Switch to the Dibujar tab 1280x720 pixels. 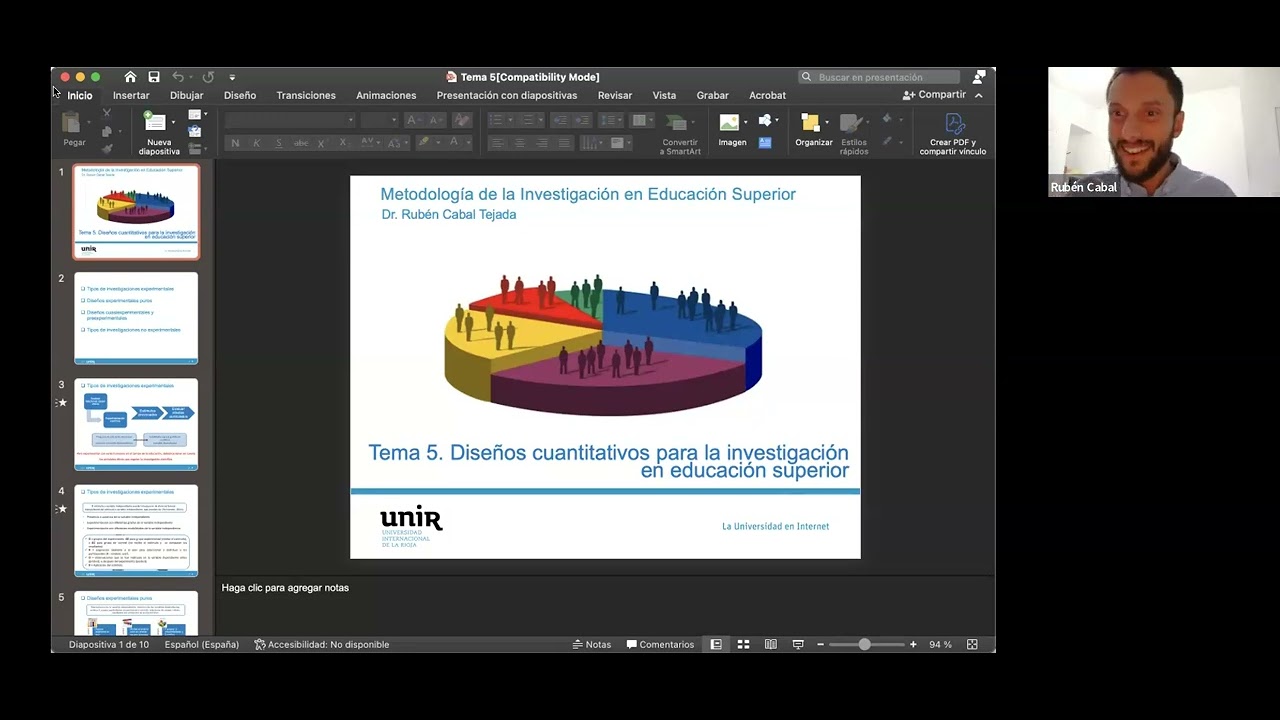(x=186, y=95)
